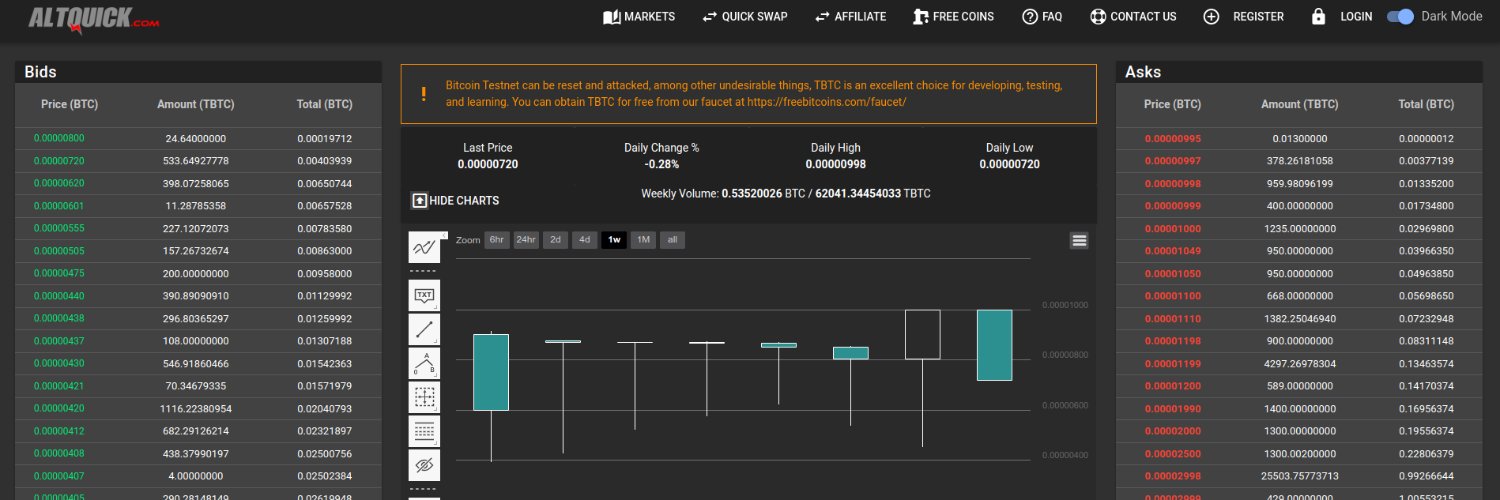
Task: Click the FAQ question mark icon
Action: (1030, 17)
